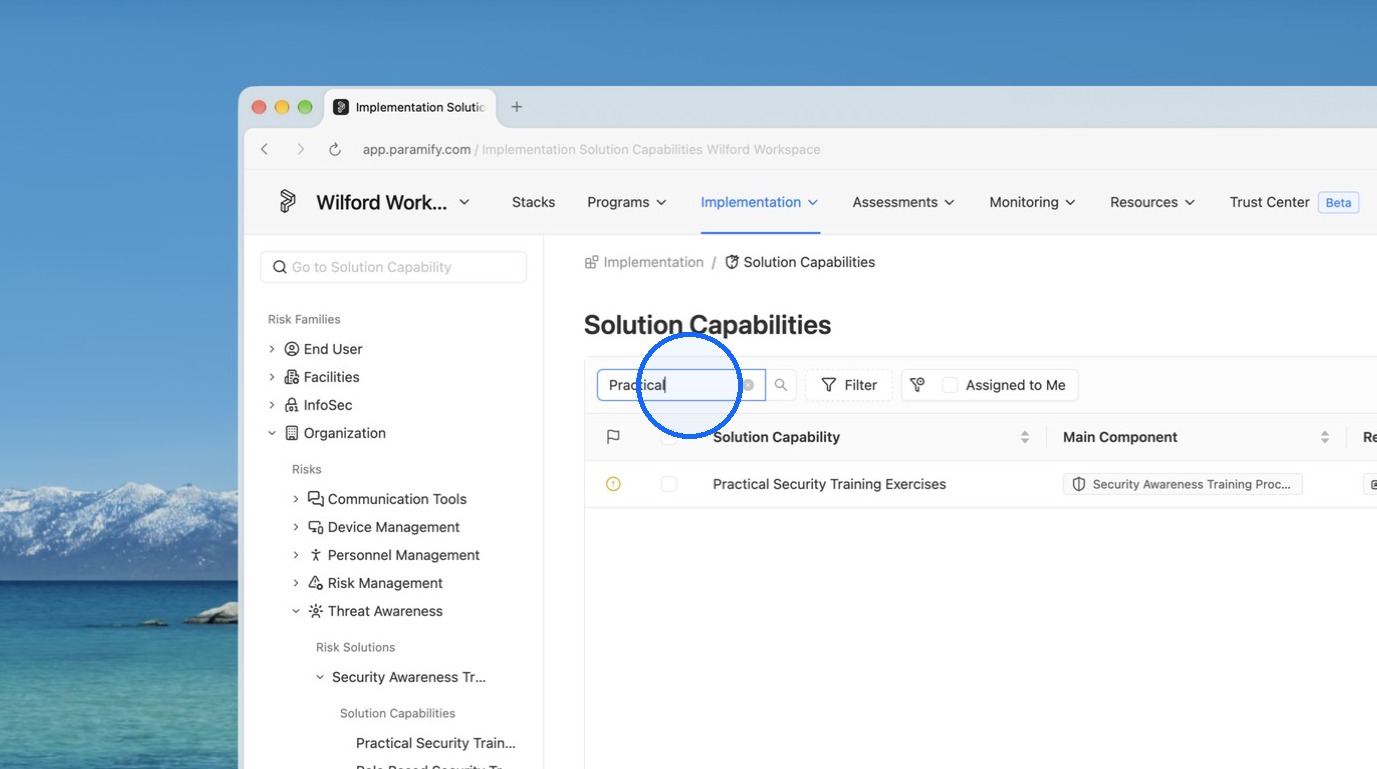Expand Personnel Management tree node
This screenshot has height=769, width=1377.
[296, 555]
